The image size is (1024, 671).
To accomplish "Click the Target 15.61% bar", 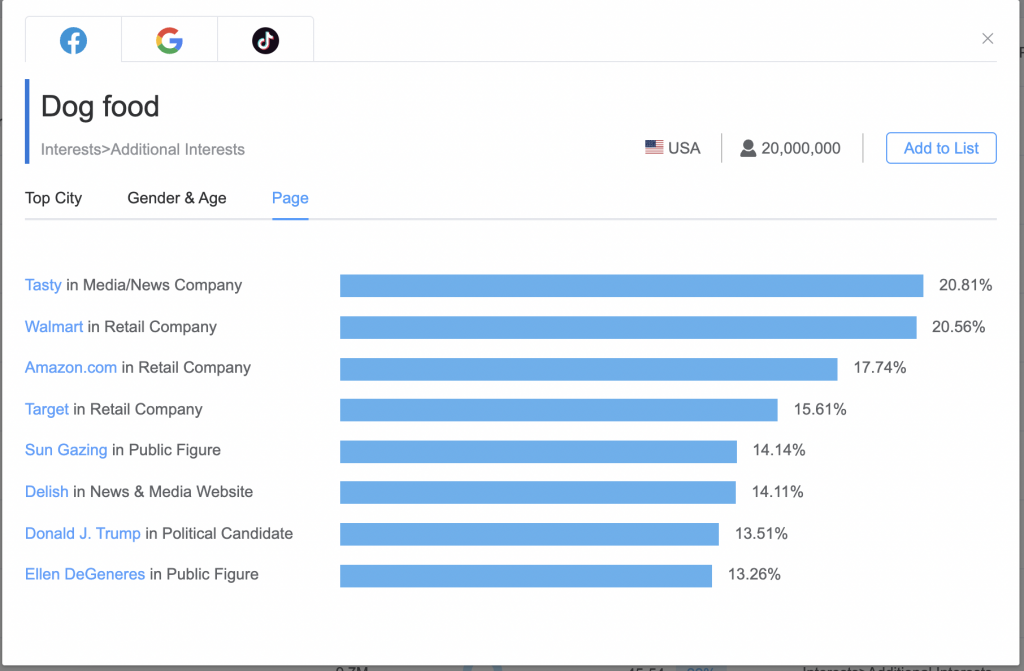I will point(559,410).
